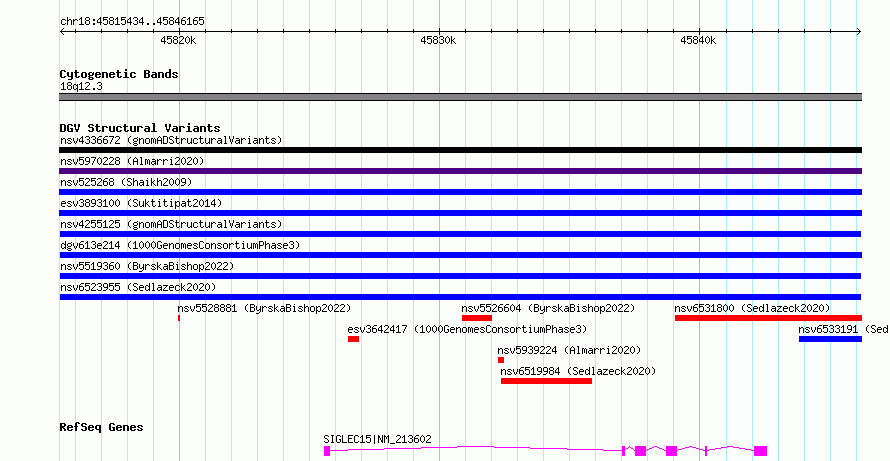Open the dgv613e214 (1000GenomesConsortiumPhase3) label
The image size is (890, 461).
pyautogui.click(x=180, y=245)
